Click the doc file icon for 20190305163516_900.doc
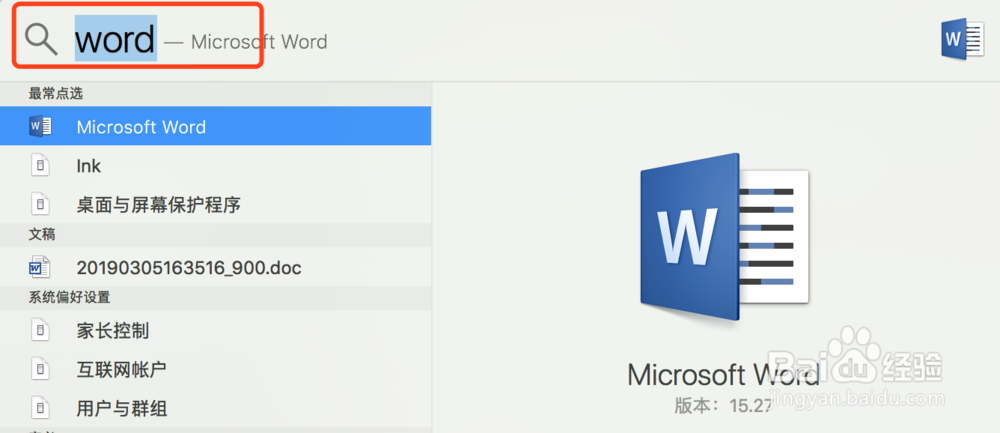This screenshot has width=1000, height=433. click(x=40, y=267)
